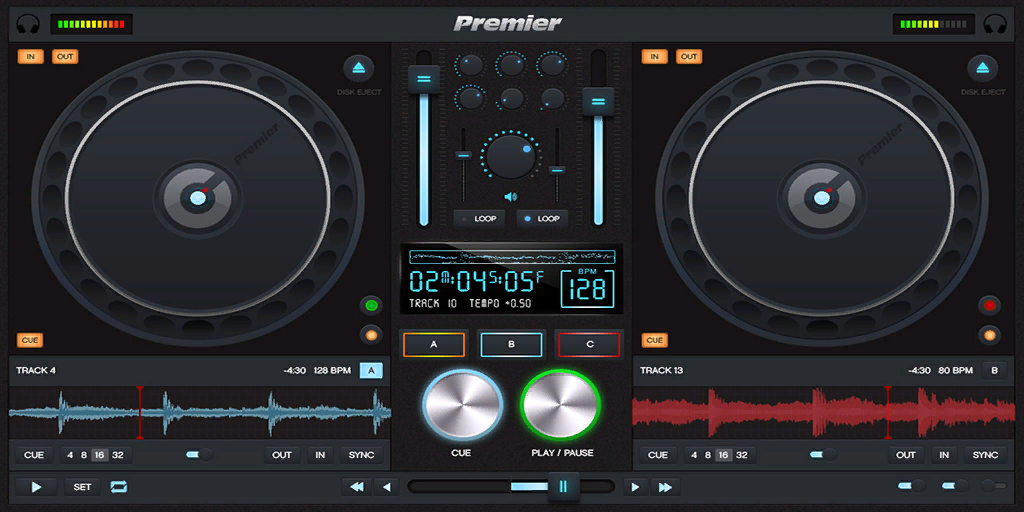Select loop length 16 under Track 13

(x=723, y=455)
